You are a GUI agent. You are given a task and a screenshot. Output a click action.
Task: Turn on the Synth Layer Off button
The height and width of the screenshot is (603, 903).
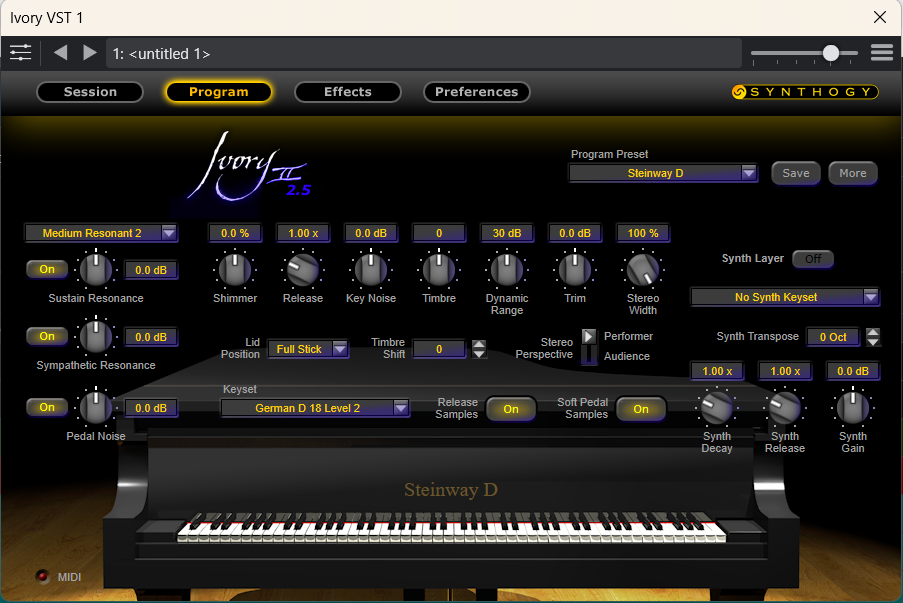coord(813,259)
